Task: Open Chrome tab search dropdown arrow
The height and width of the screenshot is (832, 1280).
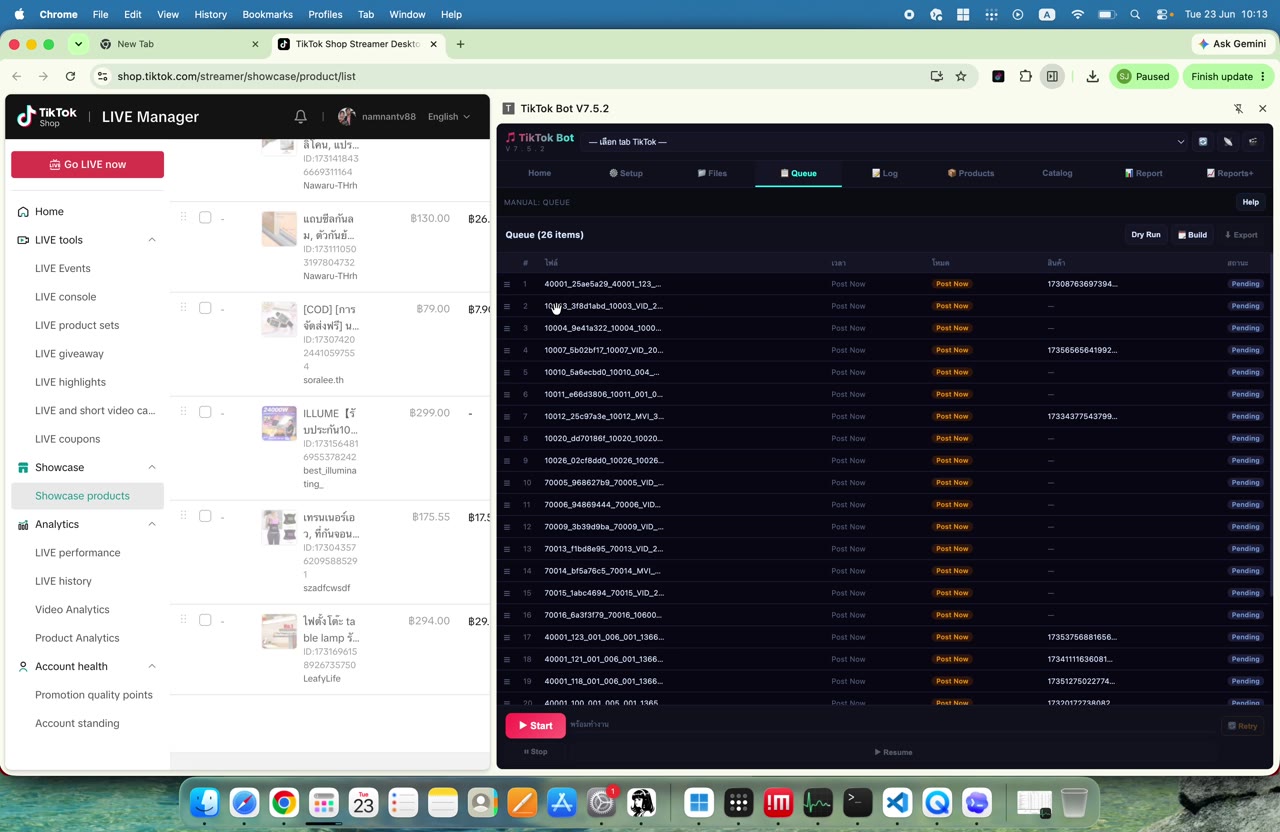Action: click(78, 44)
